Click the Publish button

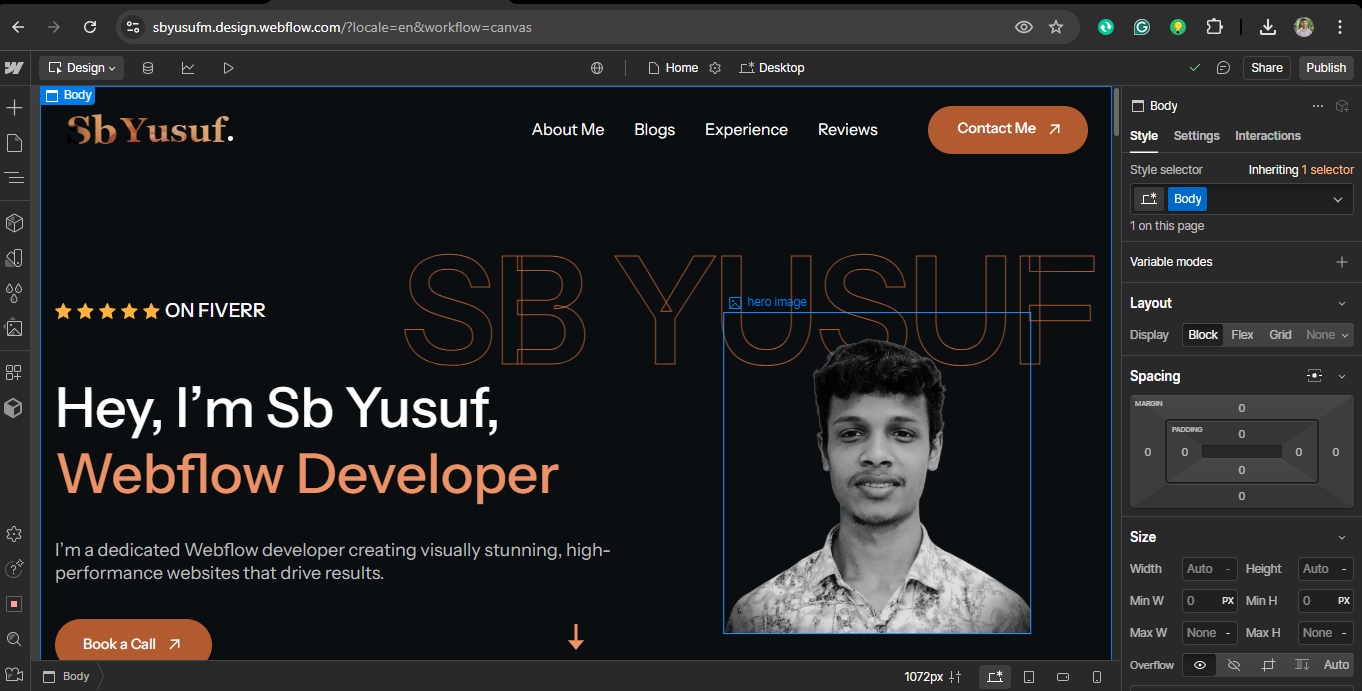(x=1326, y=68)
